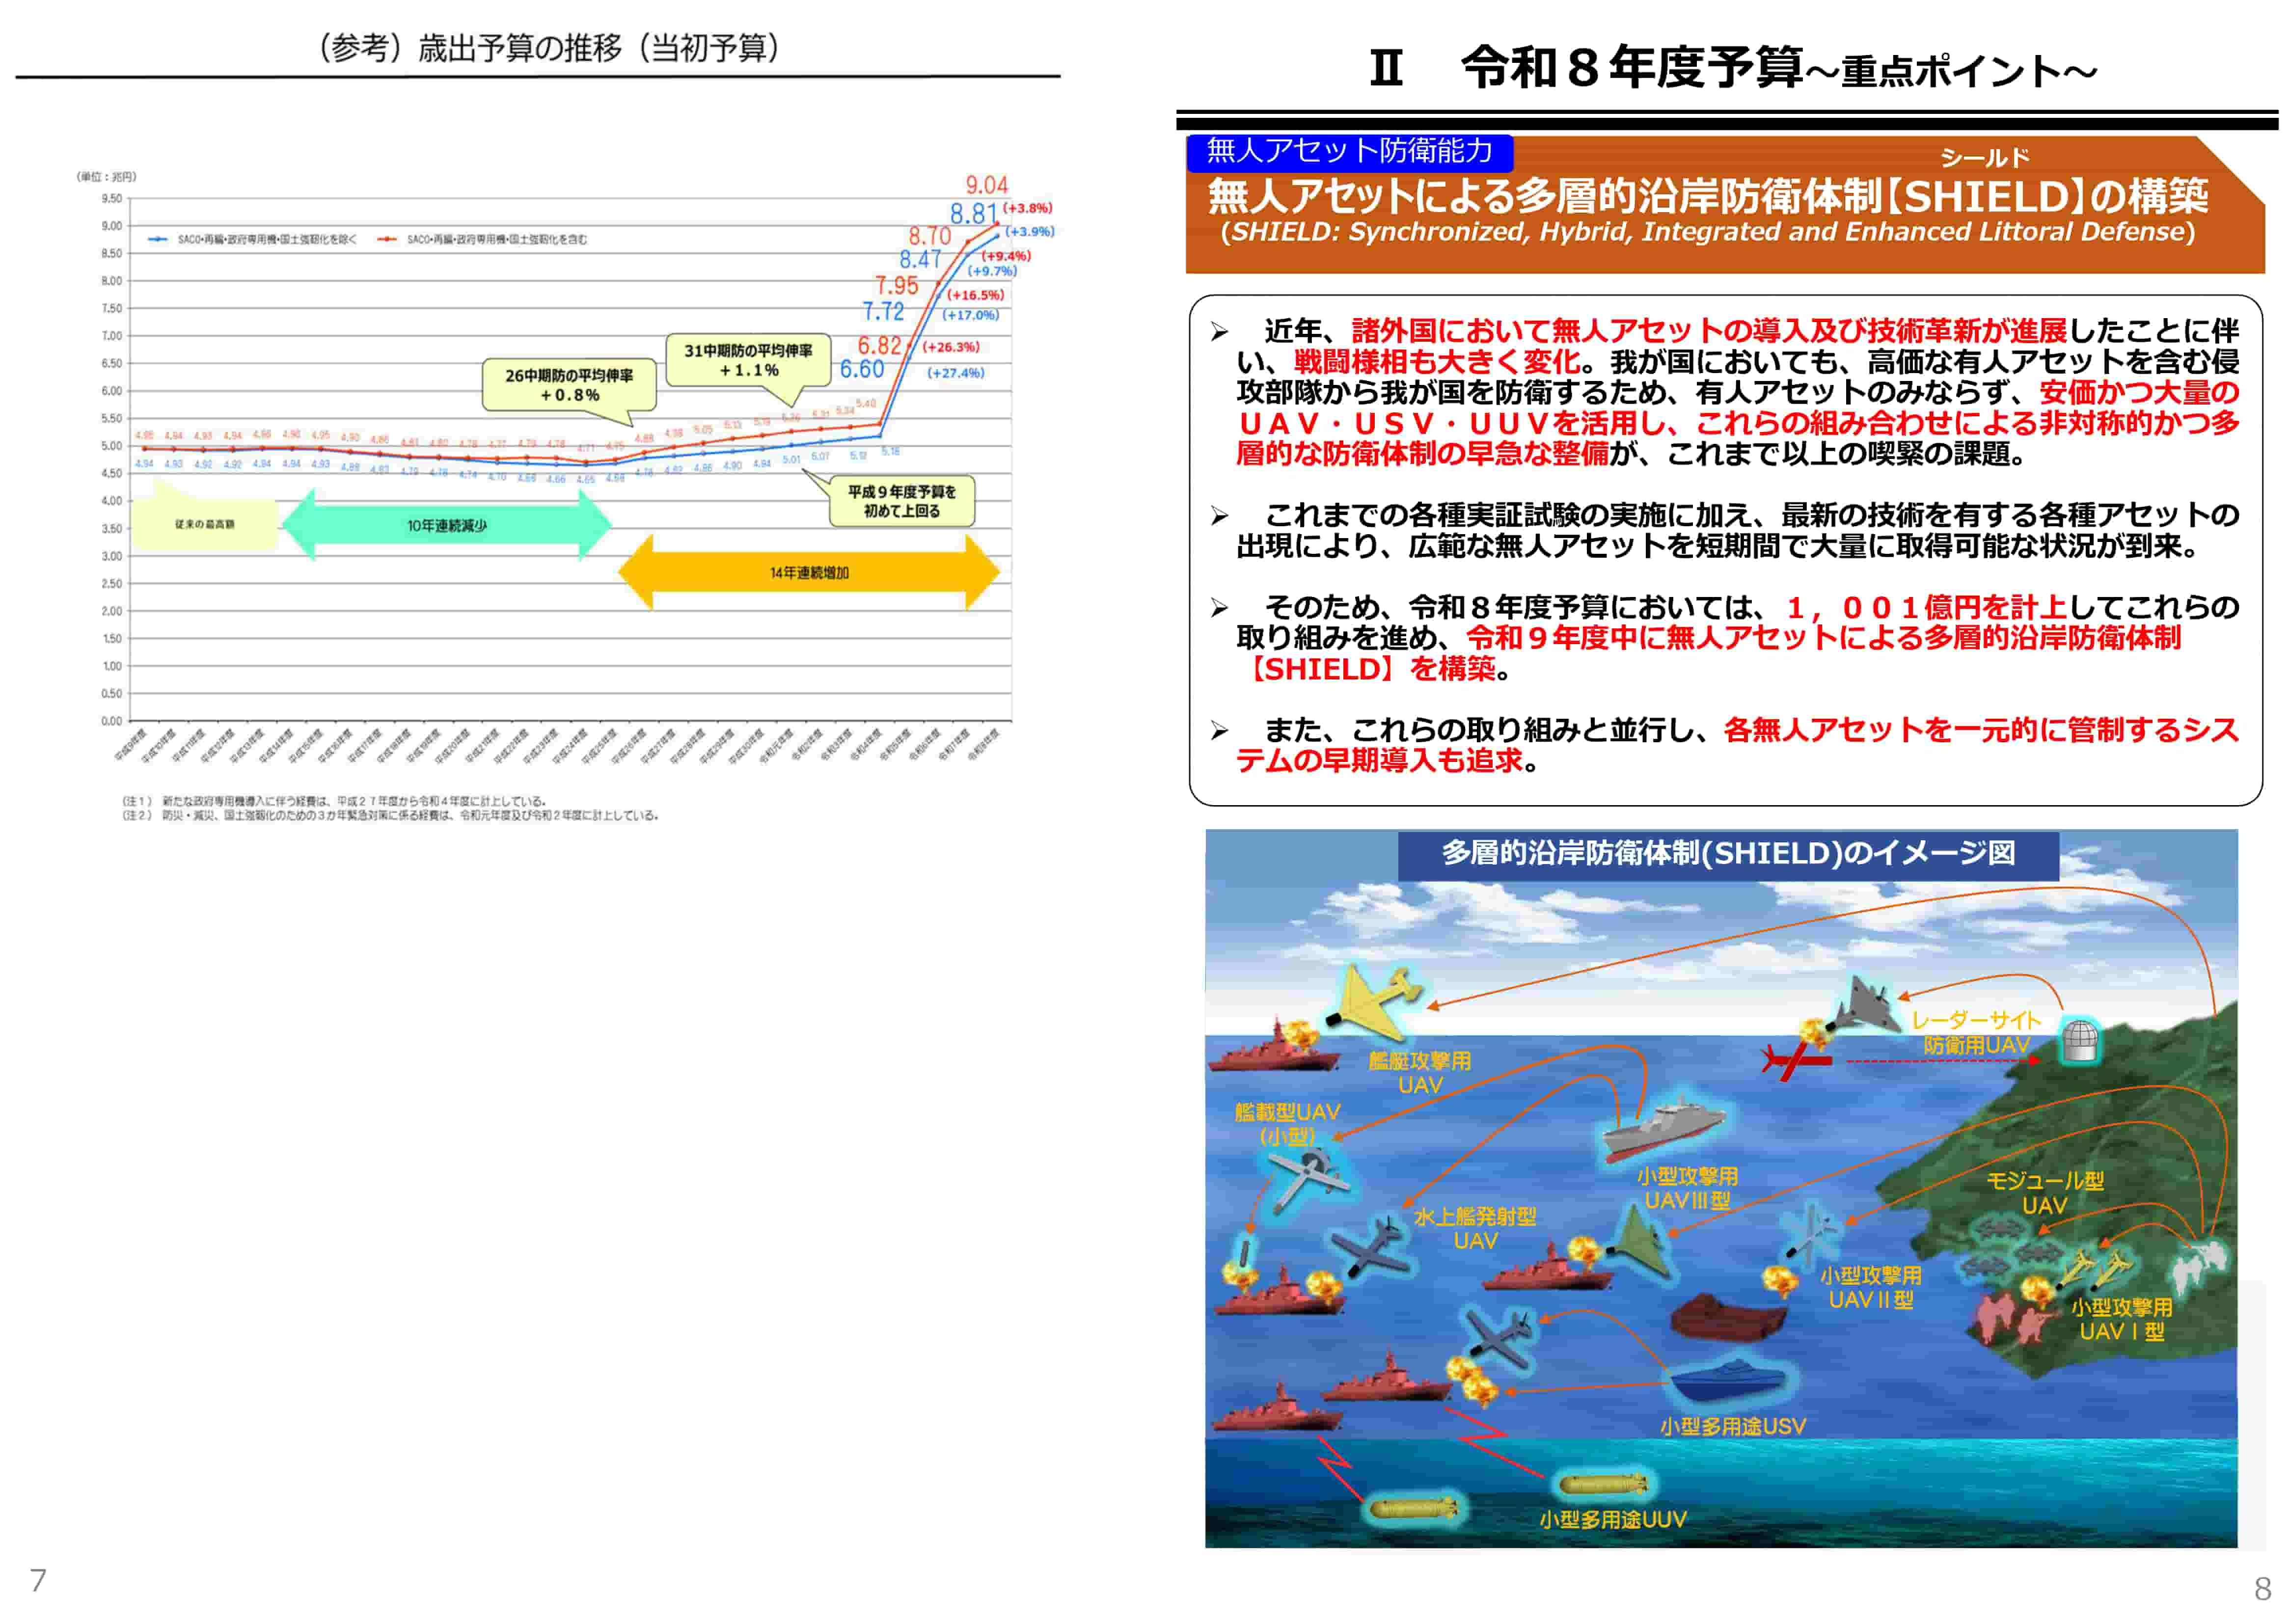The width and height of the screenshot is (2289, 1624).
Task: Click the yellow '14年連続増加' arrow
Action: coord(808,572)
